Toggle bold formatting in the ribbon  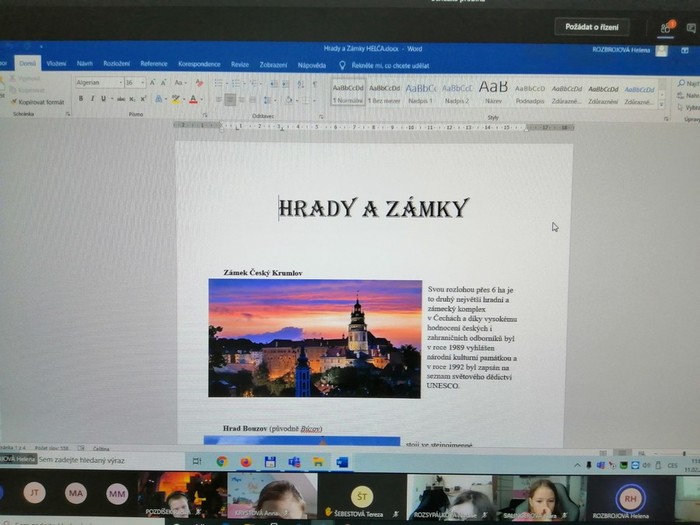coord(80,99)
